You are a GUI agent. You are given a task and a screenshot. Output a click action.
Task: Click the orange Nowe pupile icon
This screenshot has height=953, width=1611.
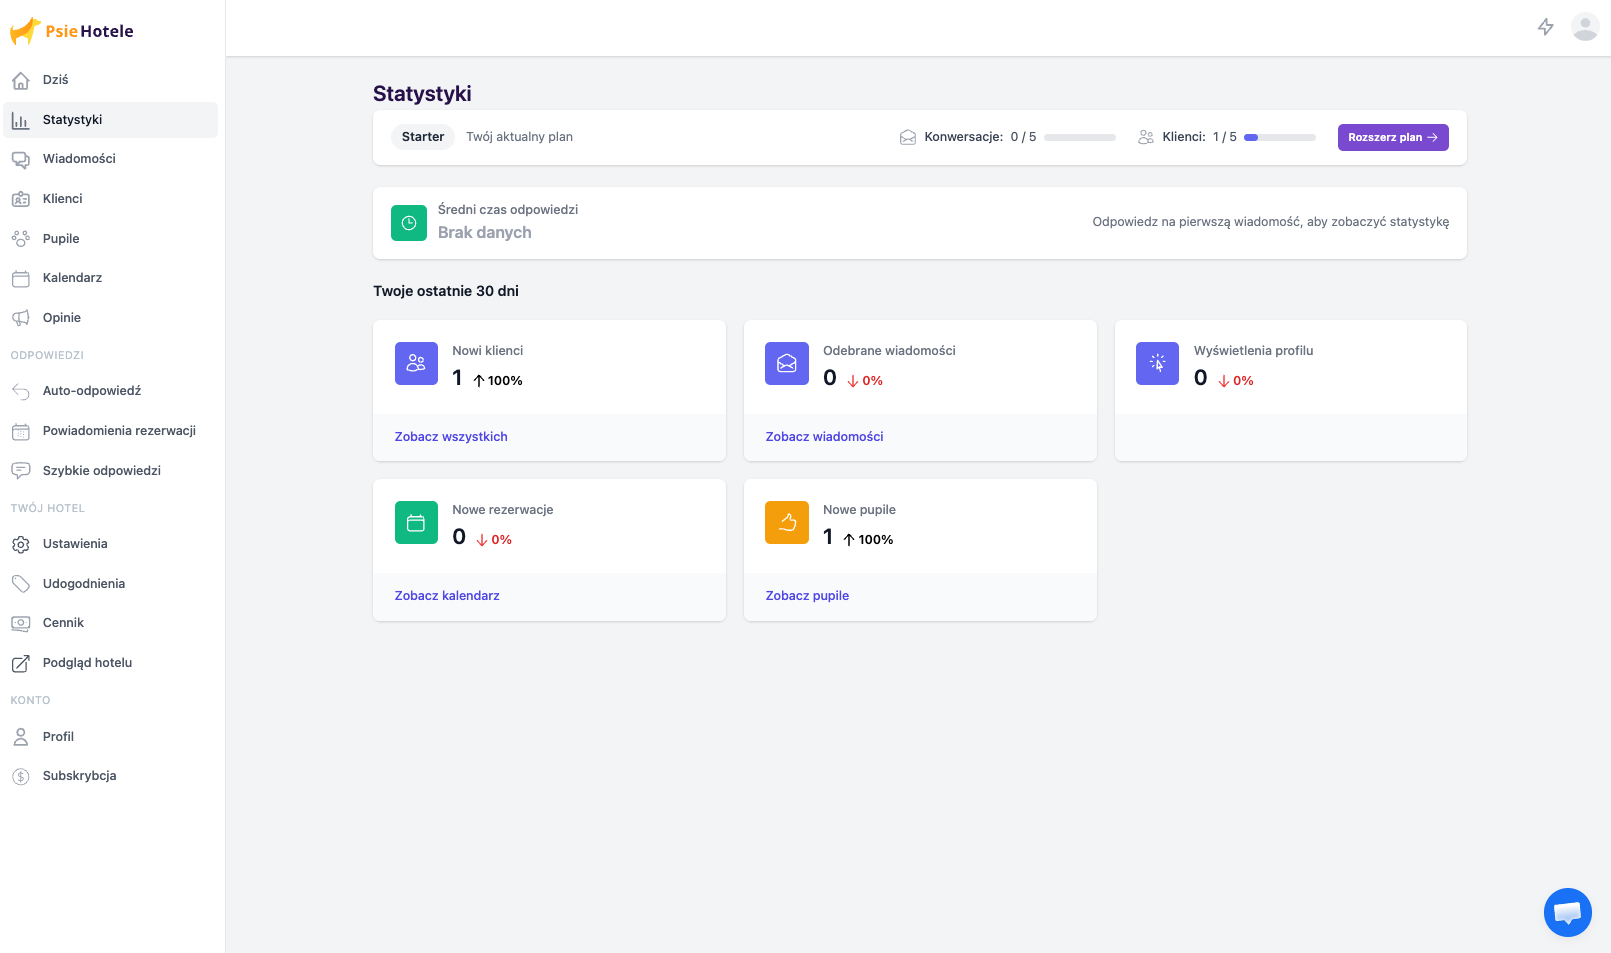pos(787,522)
